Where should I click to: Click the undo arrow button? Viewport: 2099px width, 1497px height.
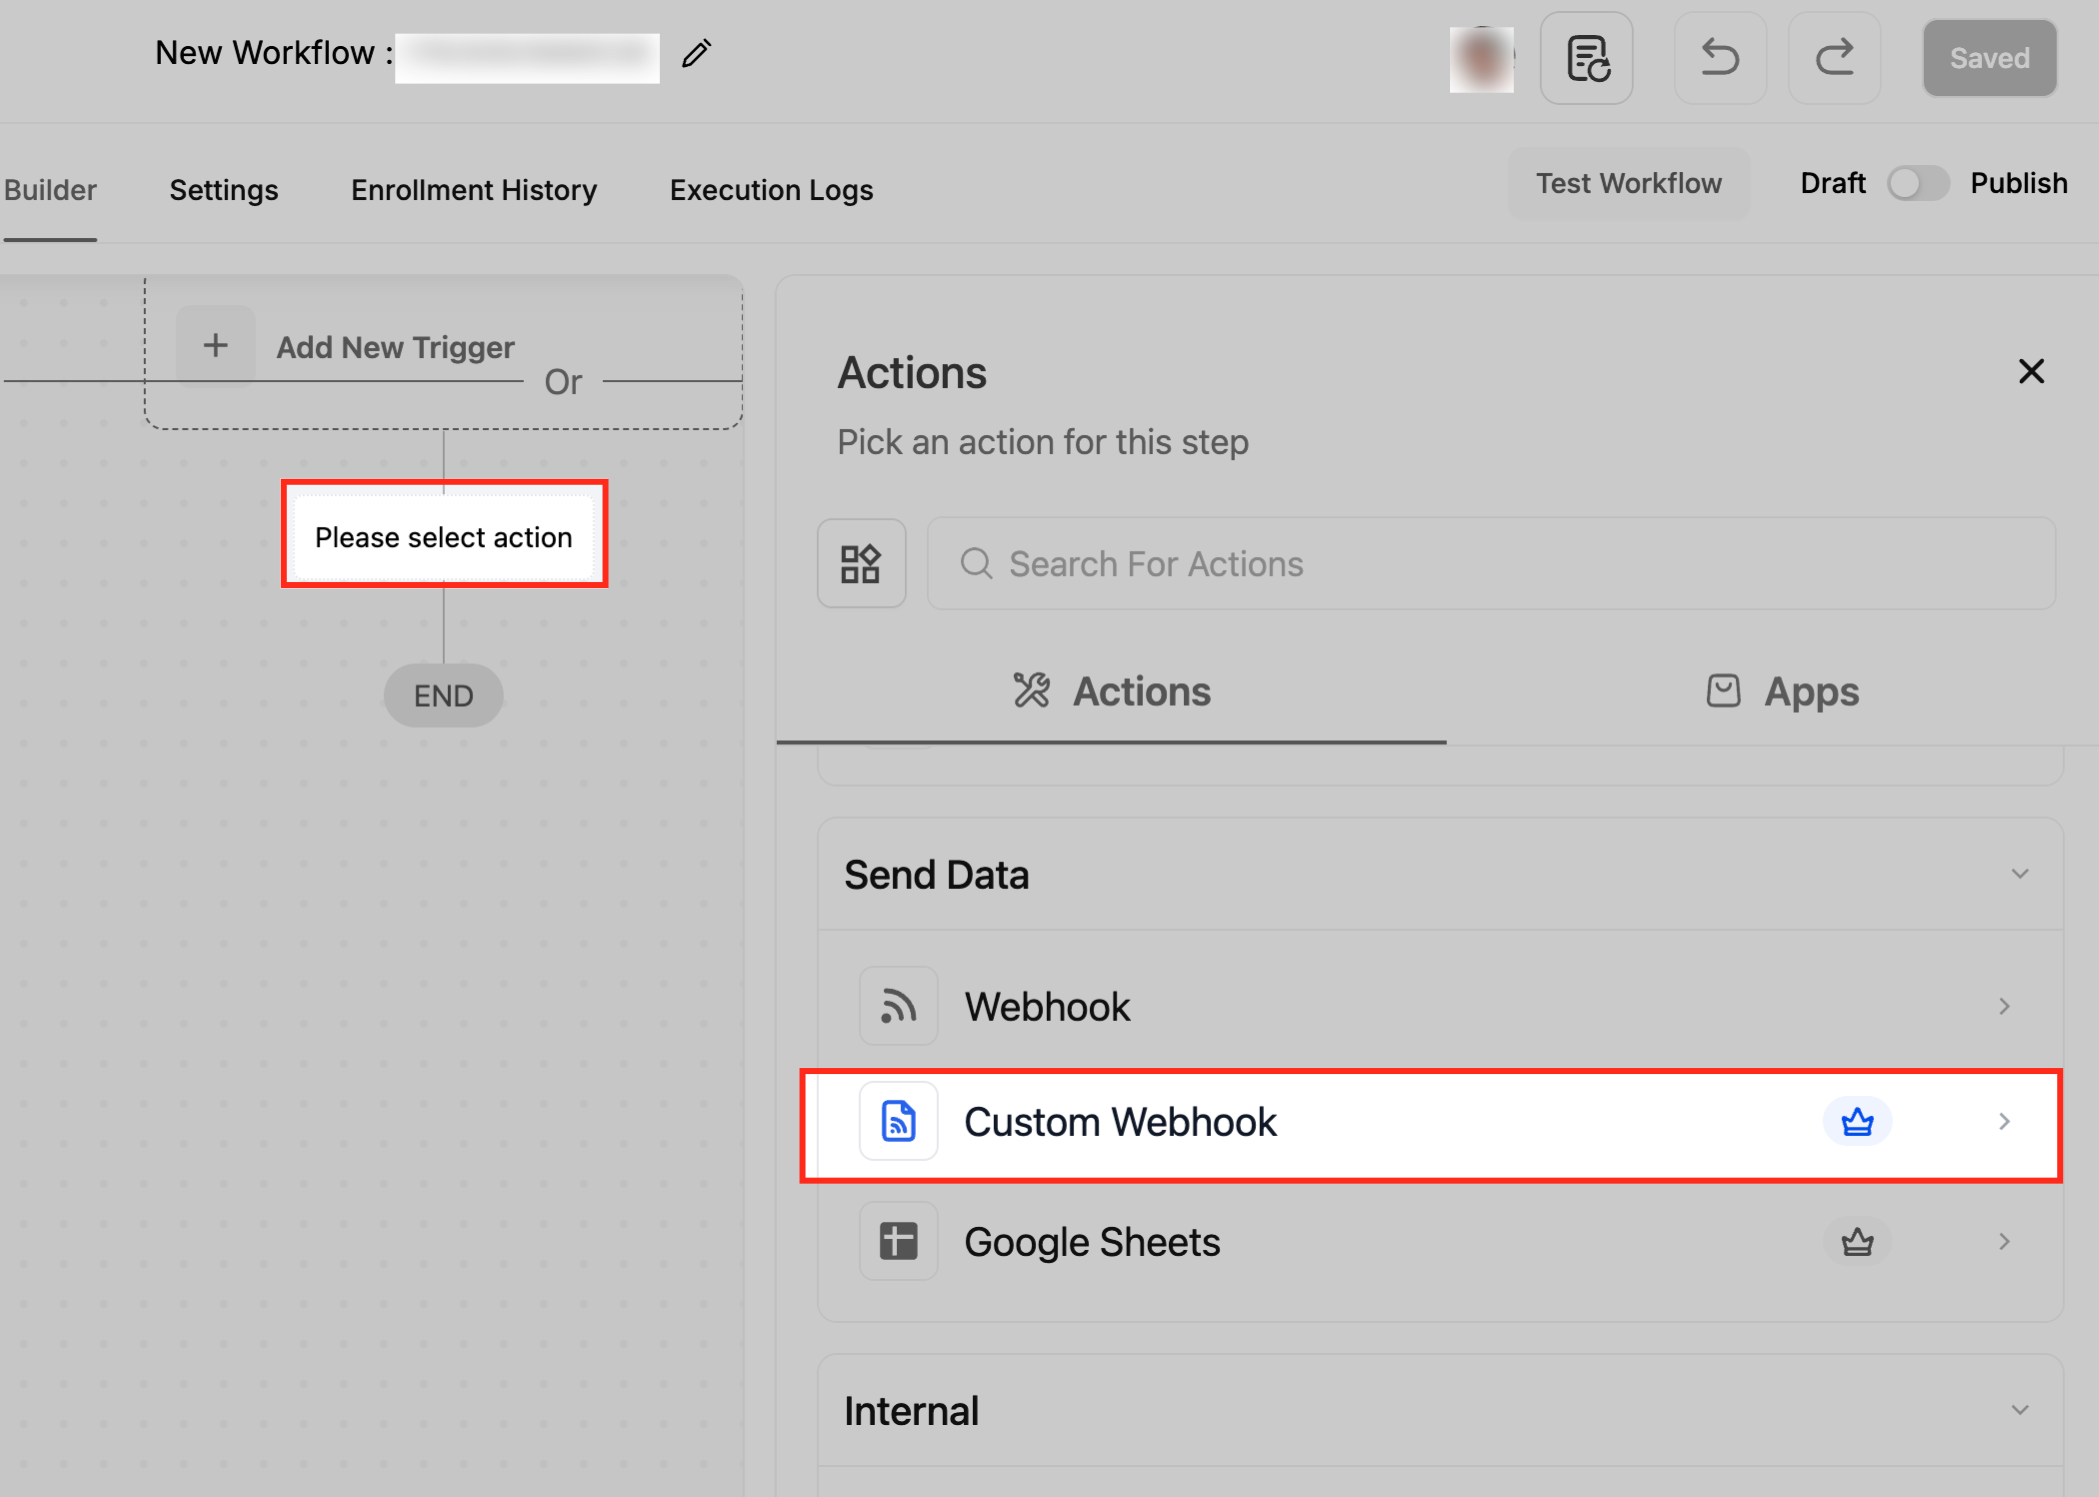pos(1720,58)
